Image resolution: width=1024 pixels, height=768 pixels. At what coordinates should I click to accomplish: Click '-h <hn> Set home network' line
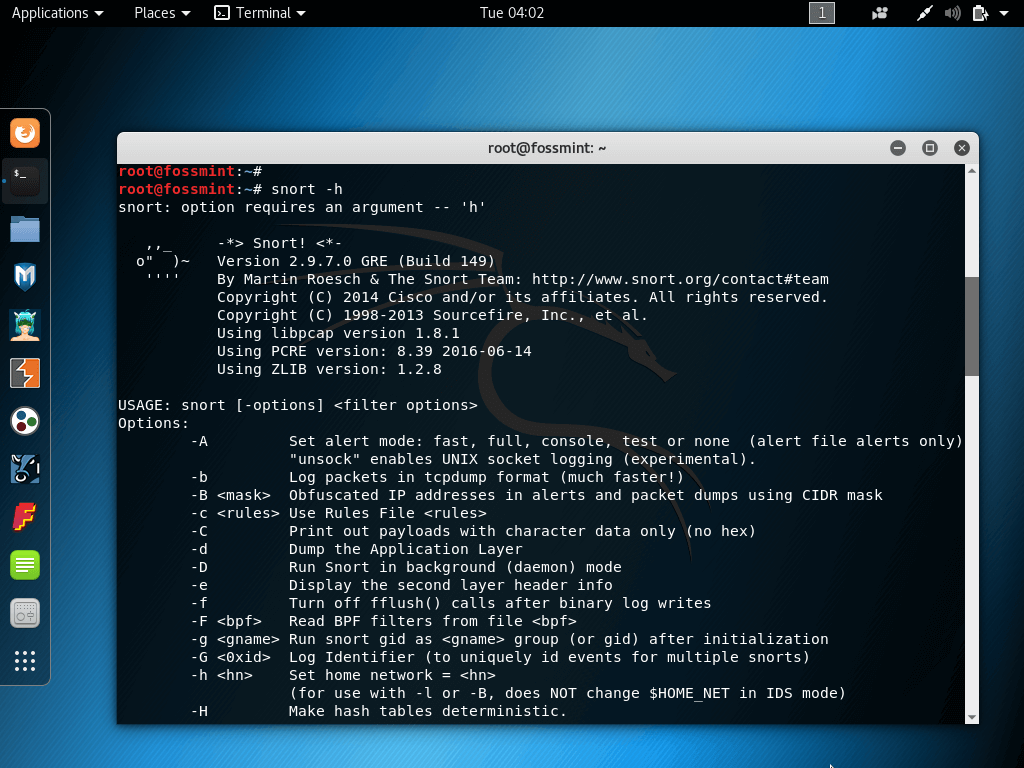pyautogui.click(x=343, y=675)
